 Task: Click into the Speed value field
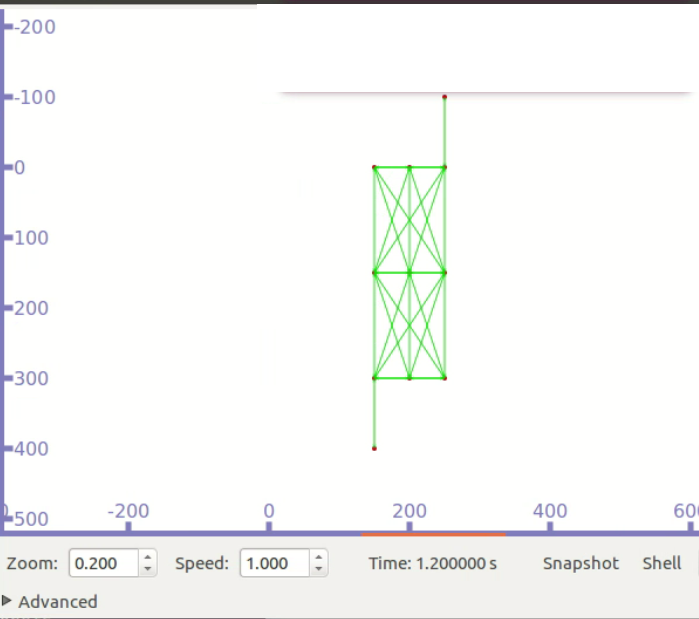[273, 563]
